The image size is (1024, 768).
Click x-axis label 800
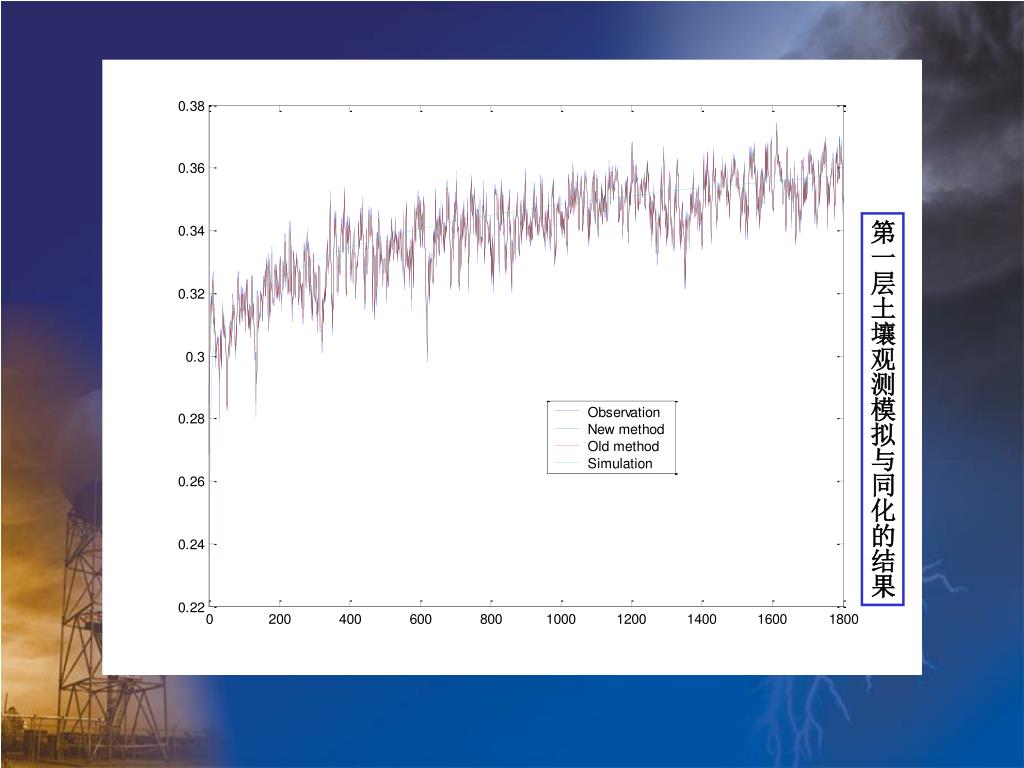coord(491,619)
